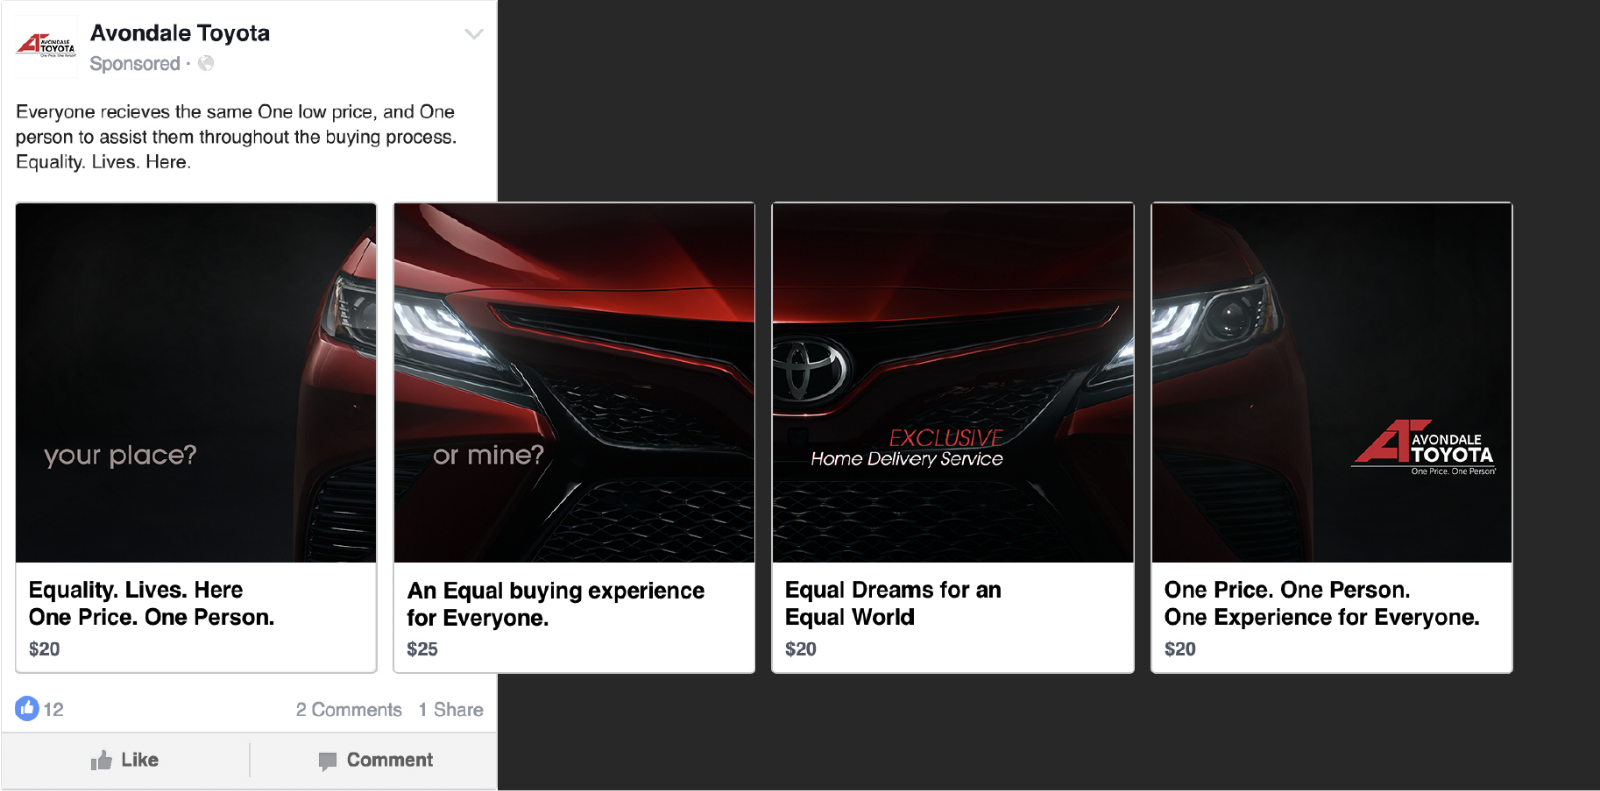The image size is (1600, 791).
Task: Click the $20 price under 'Equal World'
Action: pos(801,649)
